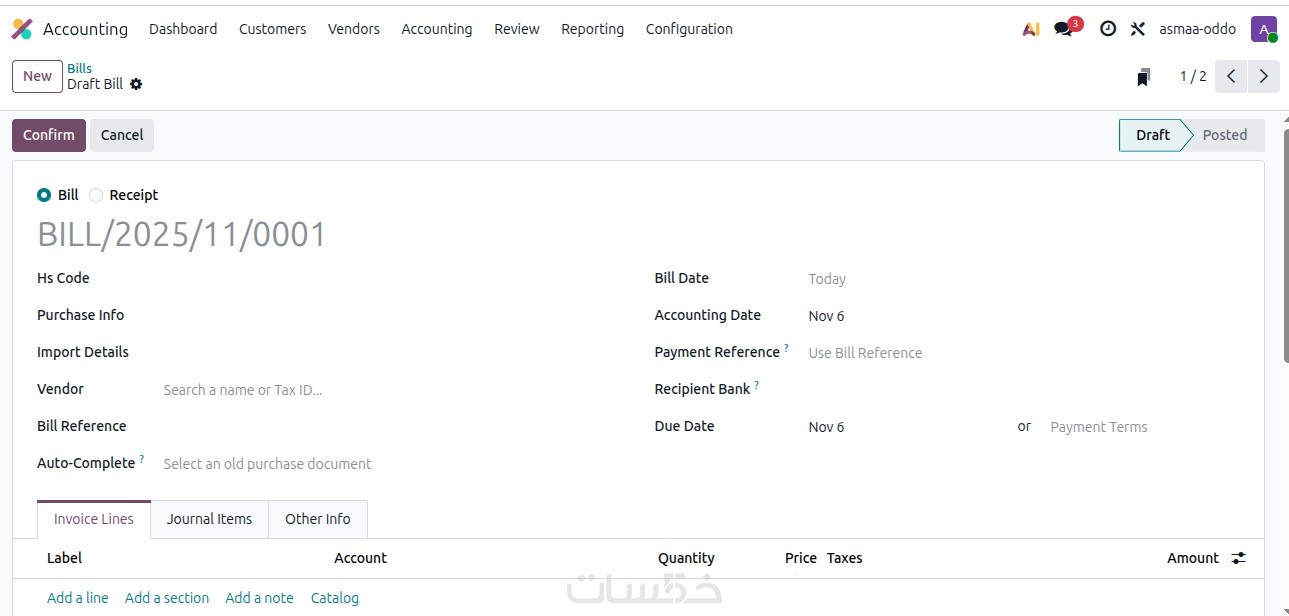
Task: Go to the previous record arrow
Action: point(1231,76)
